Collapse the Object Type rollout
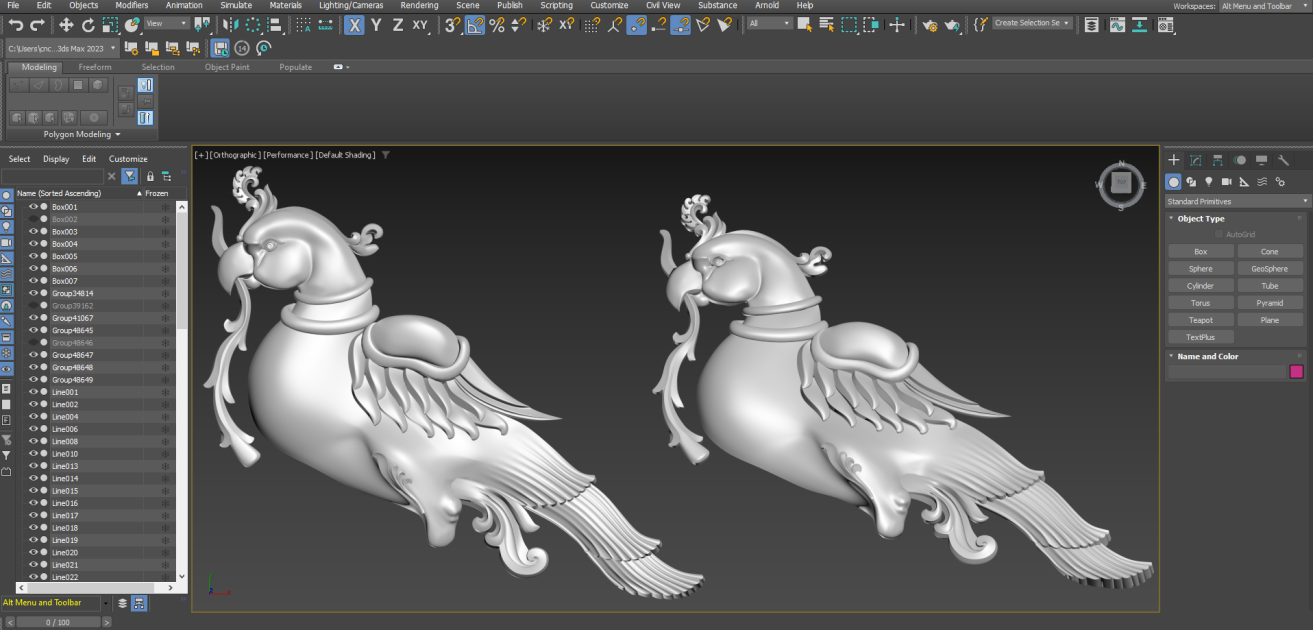This screenshot has height=630, width=1313. (1201, 218)
